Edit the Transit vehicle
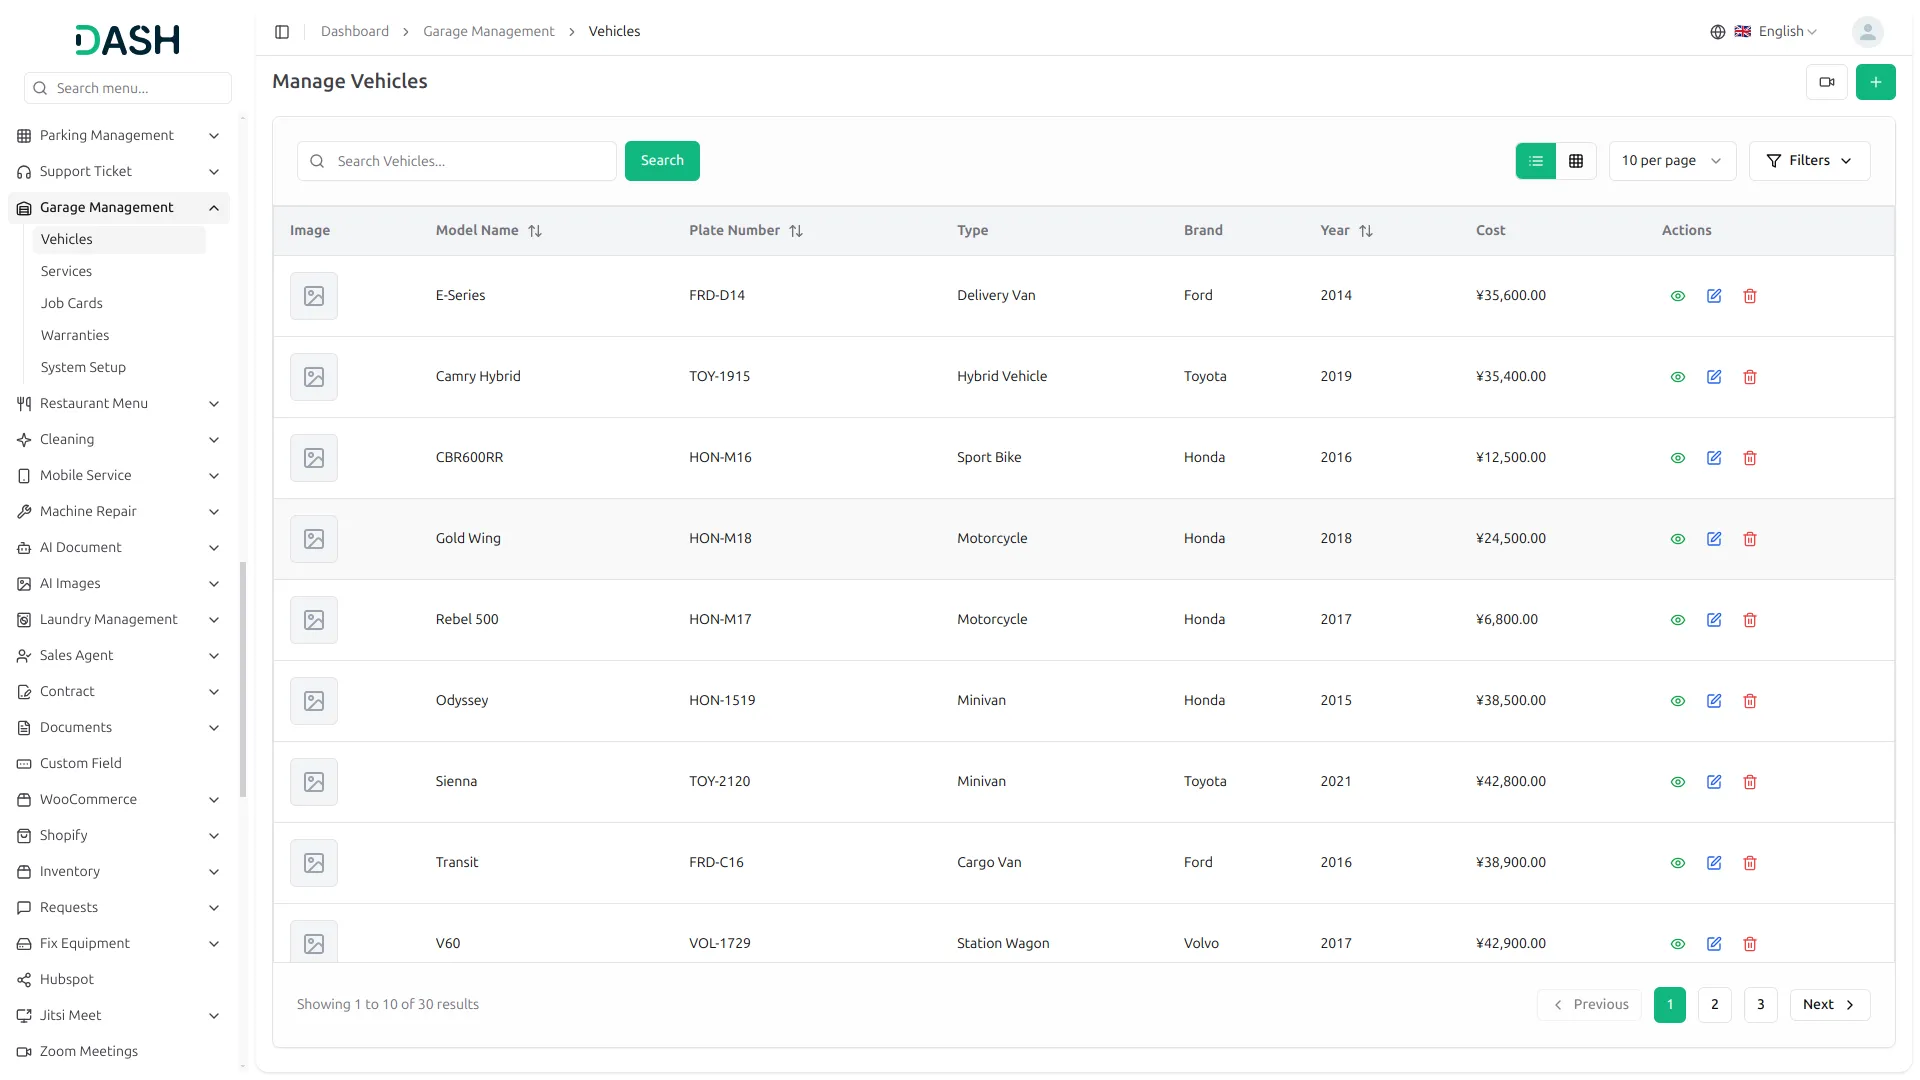 (x=1714, y=863)
